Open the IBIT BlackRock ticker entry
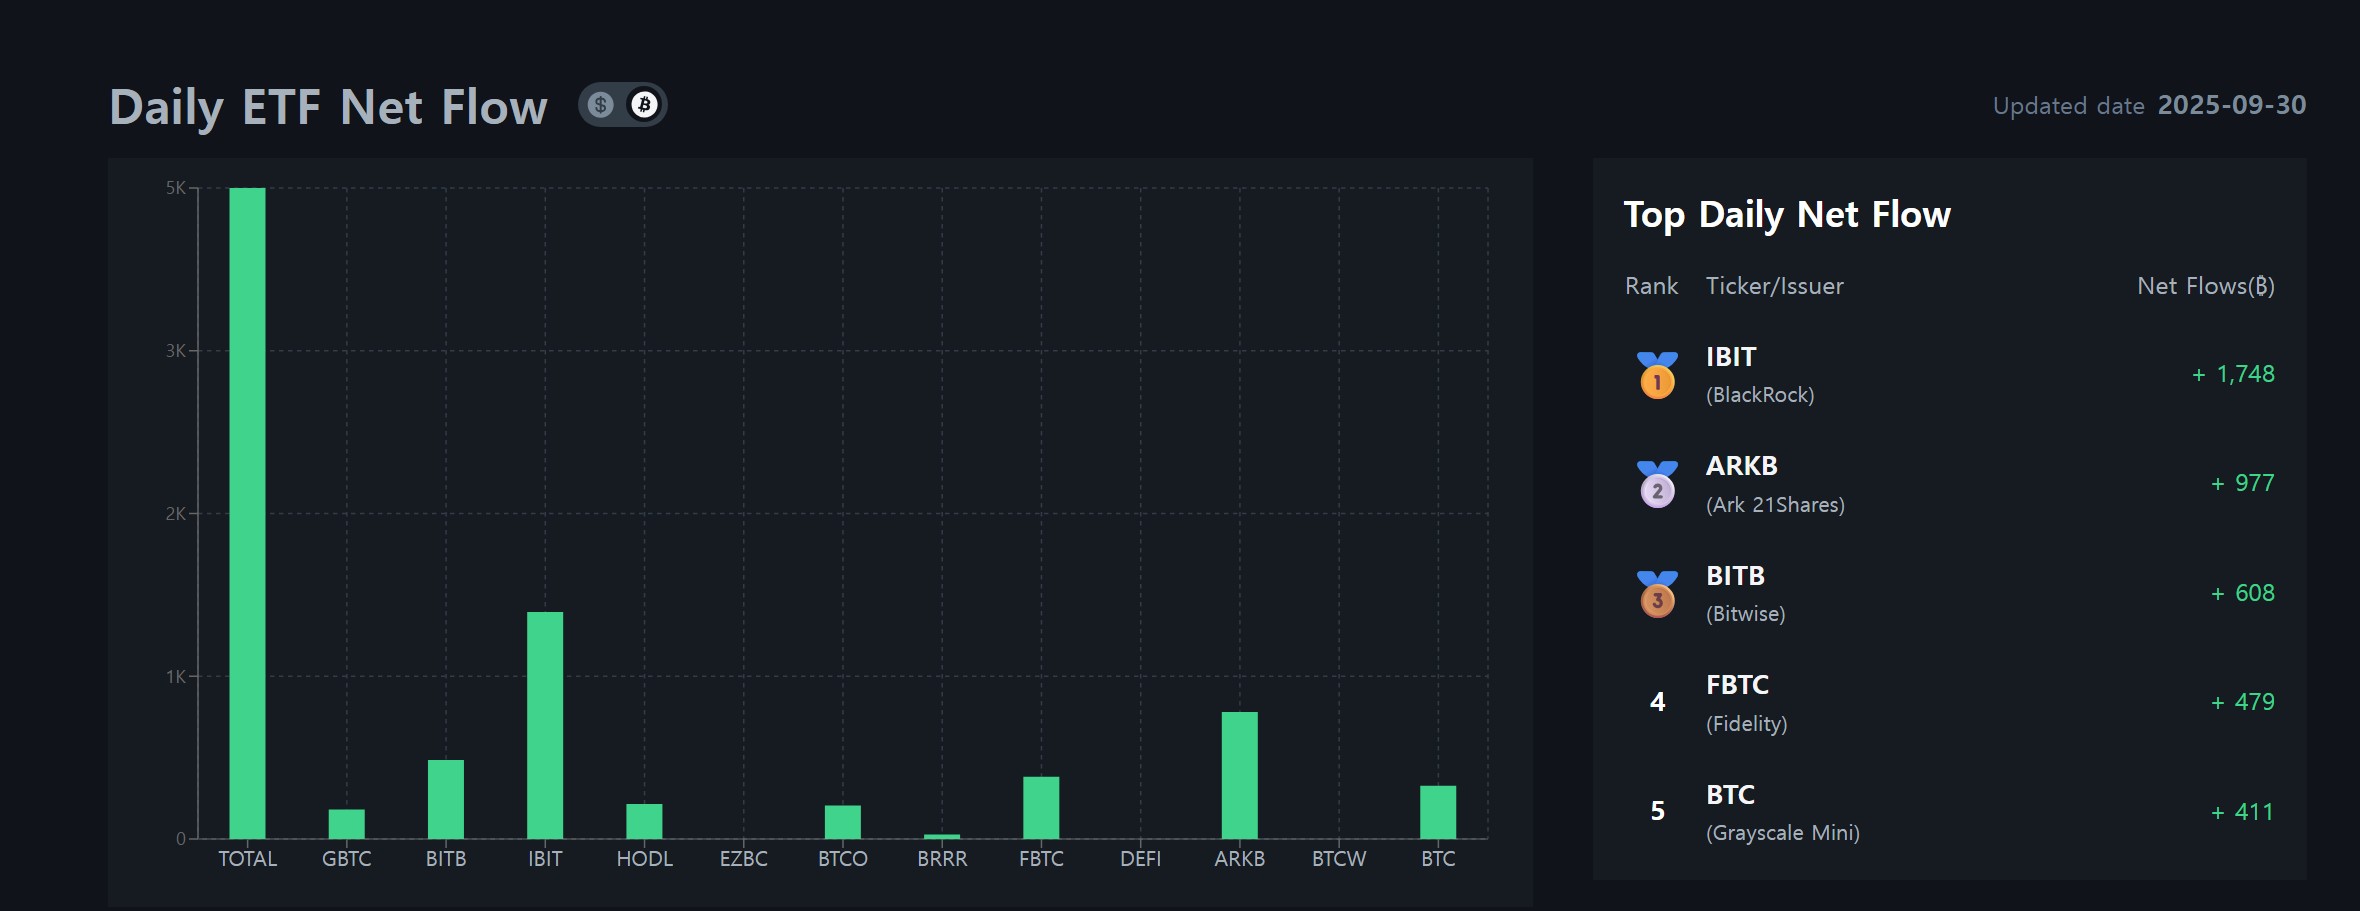The height and width of the screenshot is (911, 2360). coord(1759,375)
